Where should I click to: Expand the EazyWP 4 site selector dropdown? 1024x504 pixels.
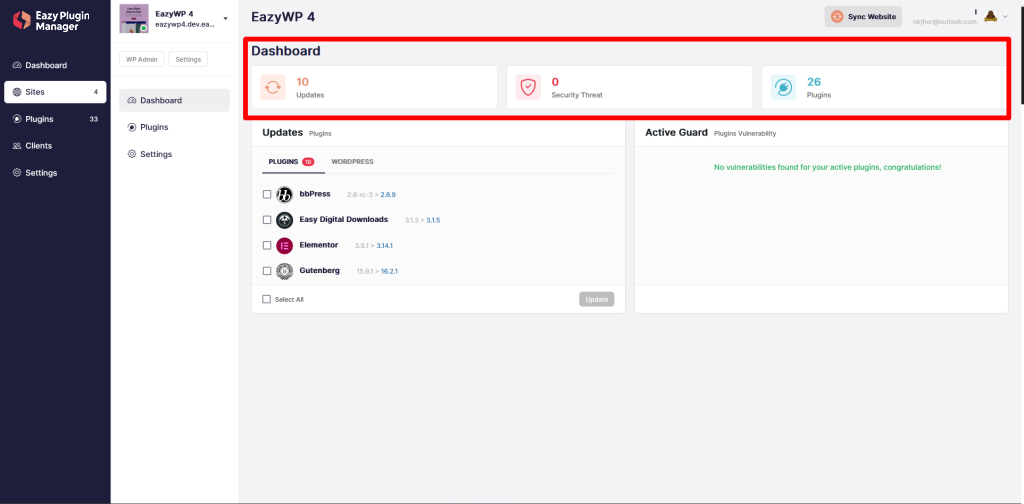(x=225, y=18)
